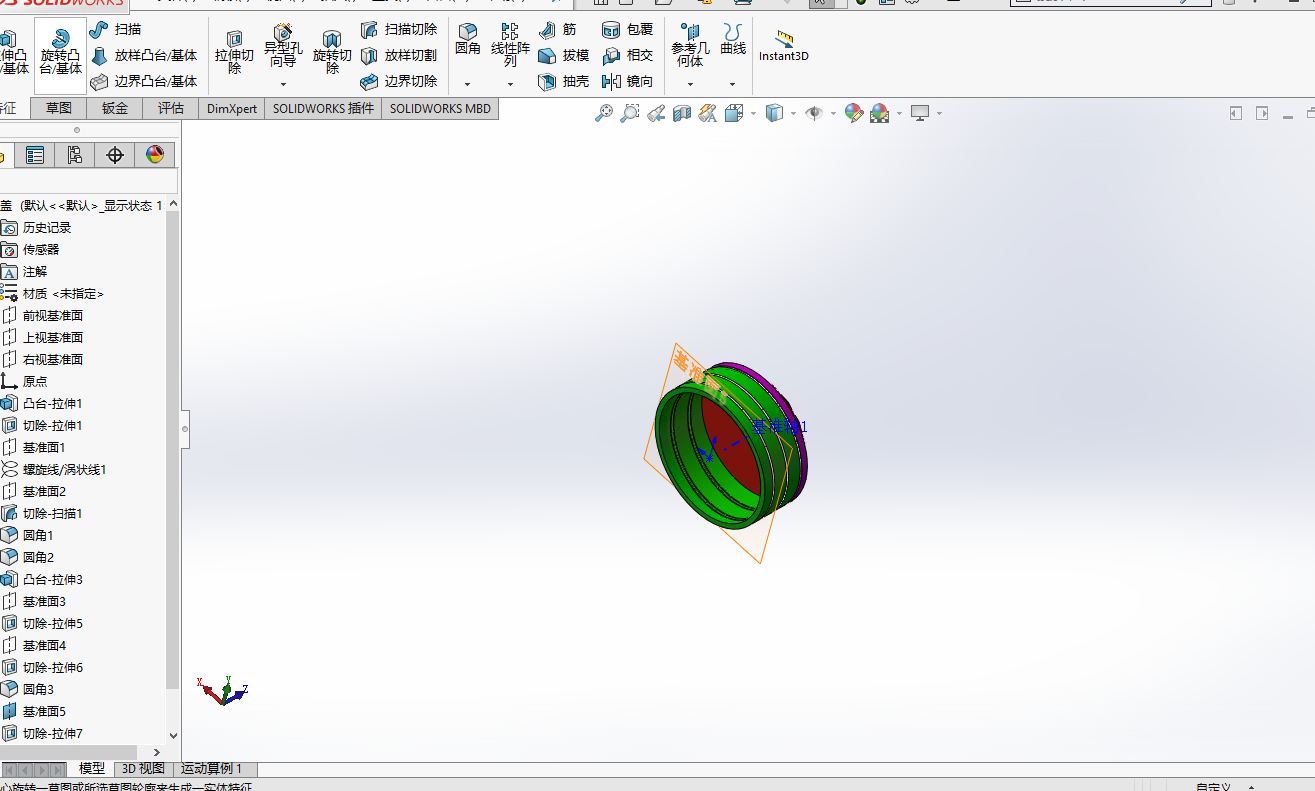Open the DimXpertManager panel tab
The width and height of the screenshot is (1315, 791).
[x=115, y=155]
